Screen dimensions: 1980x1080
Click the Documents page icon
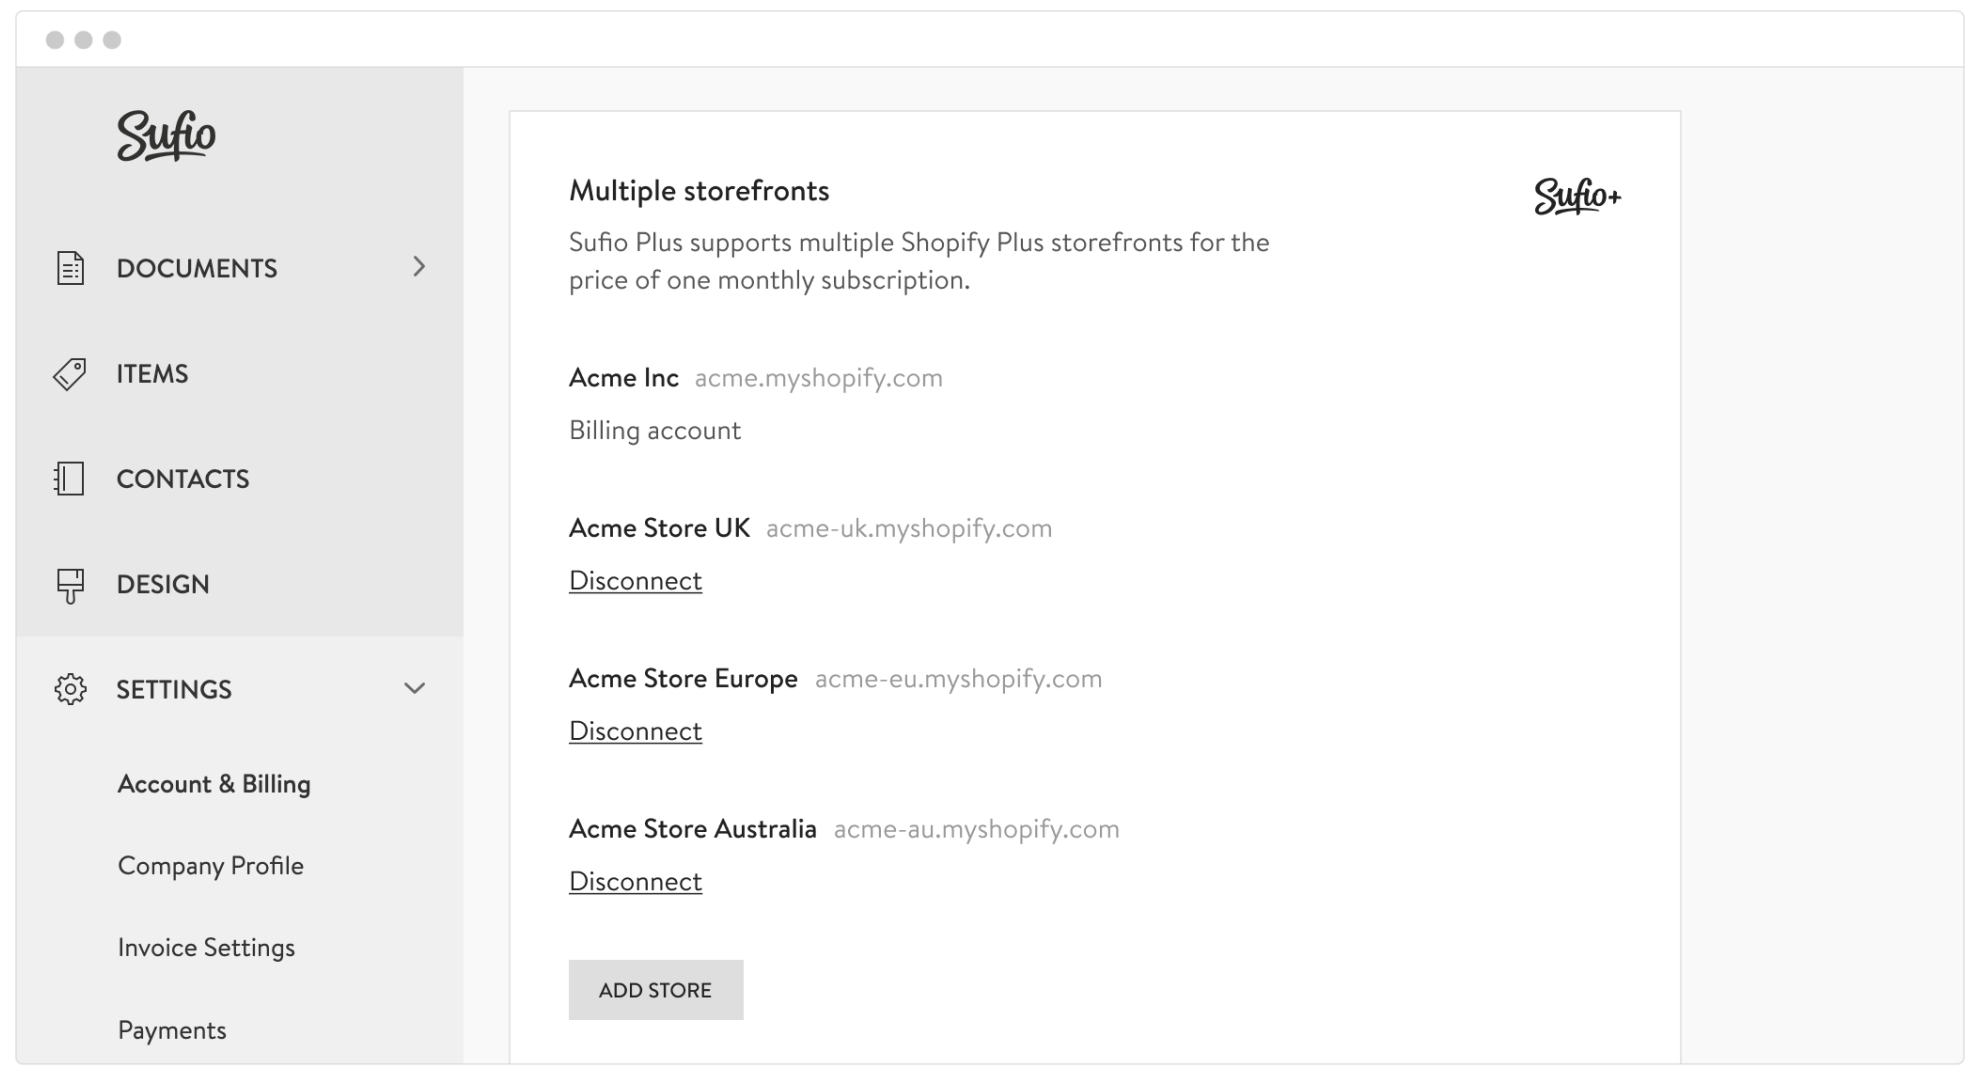click(x=70, y=268)
